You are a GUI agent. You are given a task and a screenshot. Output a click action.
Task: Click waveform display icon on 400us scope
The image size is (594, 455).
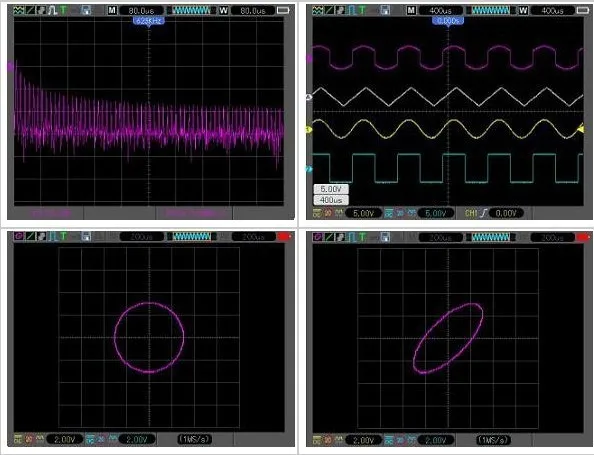point(317,11)
